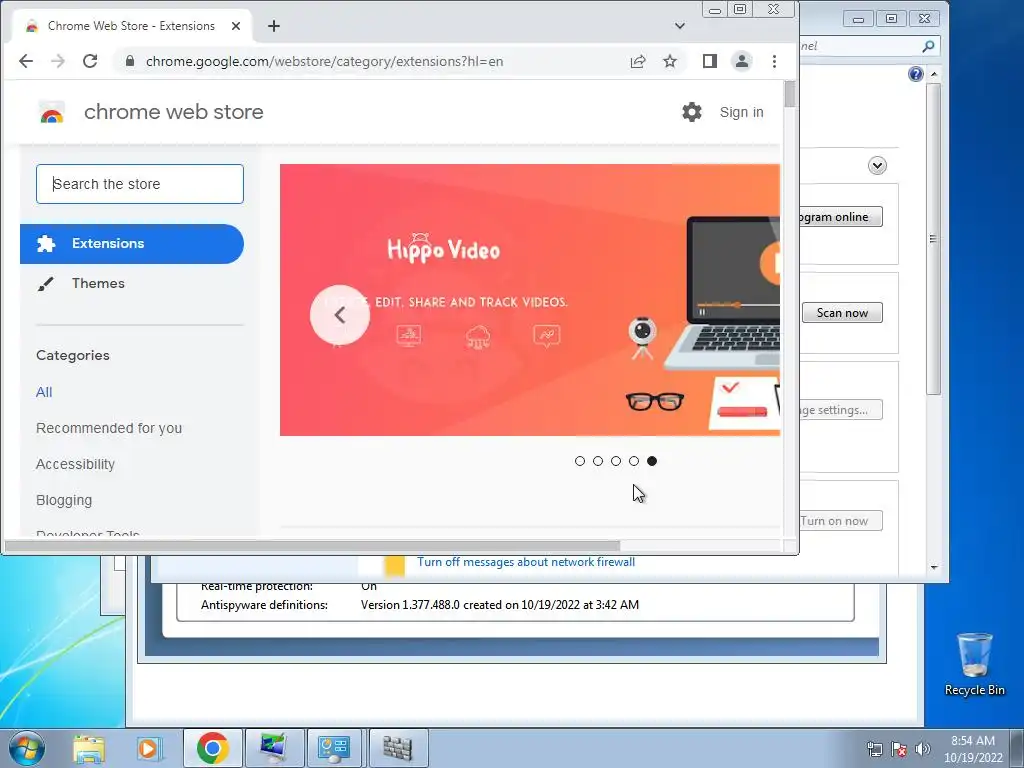The height and width of the screenshot is (768, 1024).
Task: Jump to third carousel slide dot
Action: (616, 461)
